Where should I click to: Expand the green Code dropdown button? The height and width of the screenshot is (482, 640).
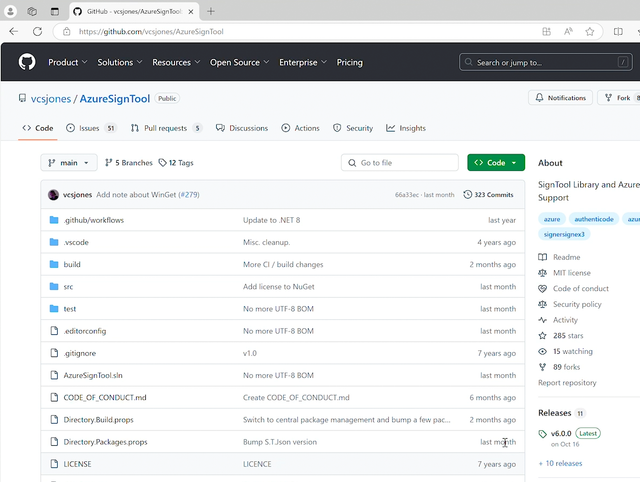(495, 162)
